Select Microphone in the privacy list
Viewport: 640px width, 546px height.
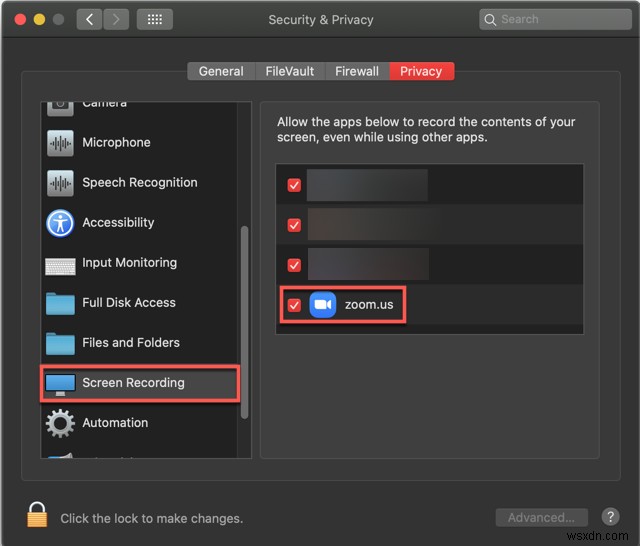pos(139,143)
